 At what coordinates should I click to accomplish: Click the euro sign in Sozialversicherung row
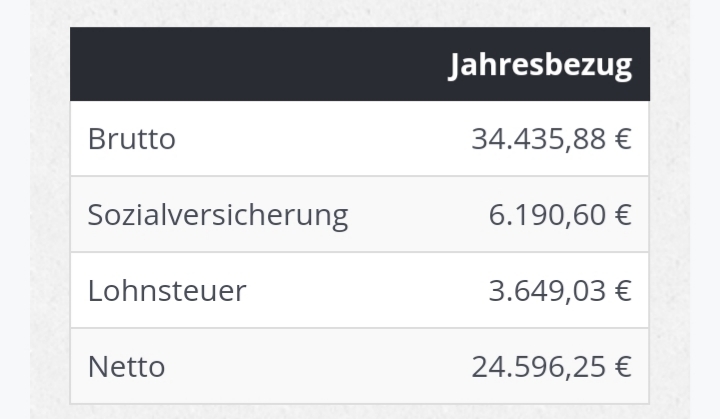click(623, 215)
